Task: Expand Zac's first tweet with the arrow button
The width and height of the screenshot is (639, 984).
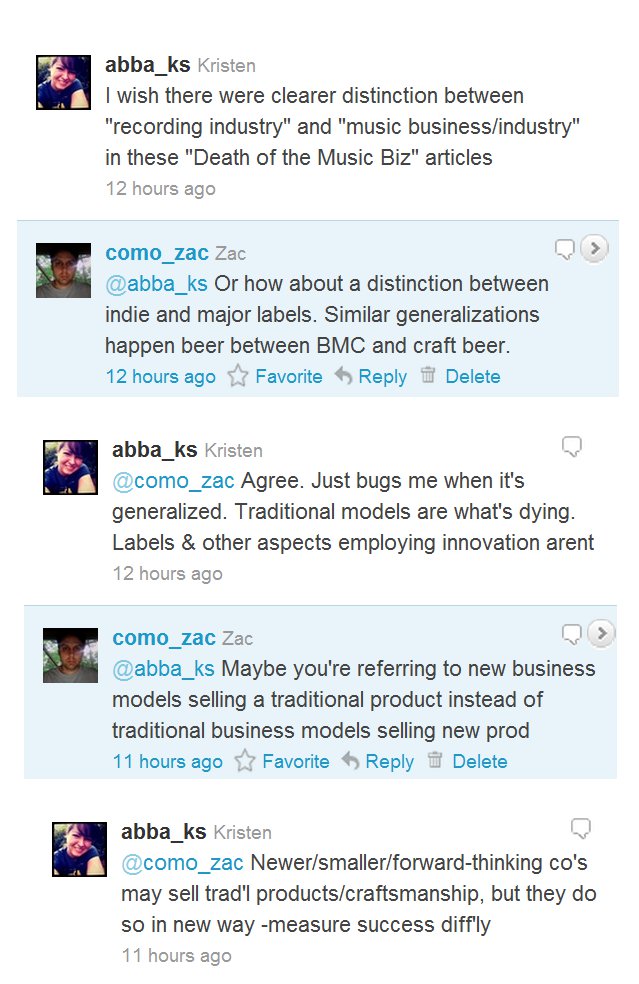Action: 594,249
